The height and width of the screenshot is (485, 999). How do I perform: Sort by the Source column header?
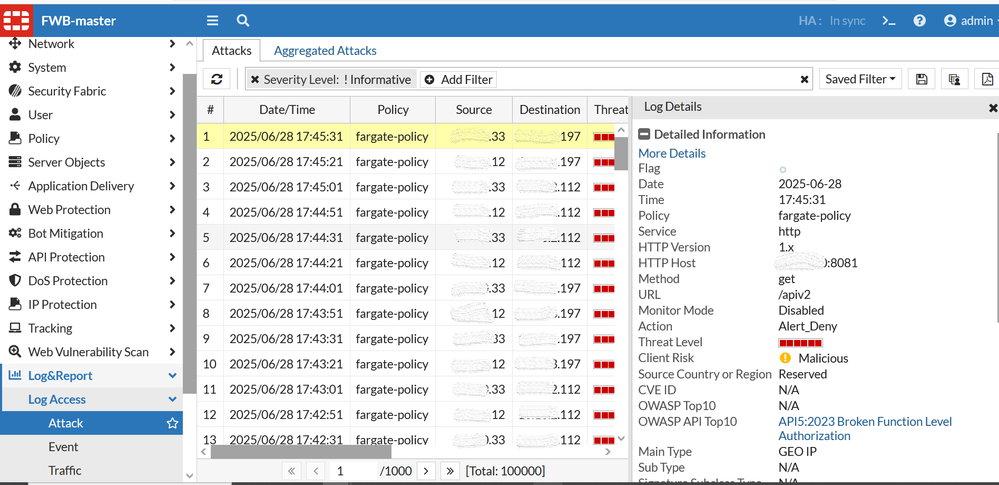pos(473,110)
